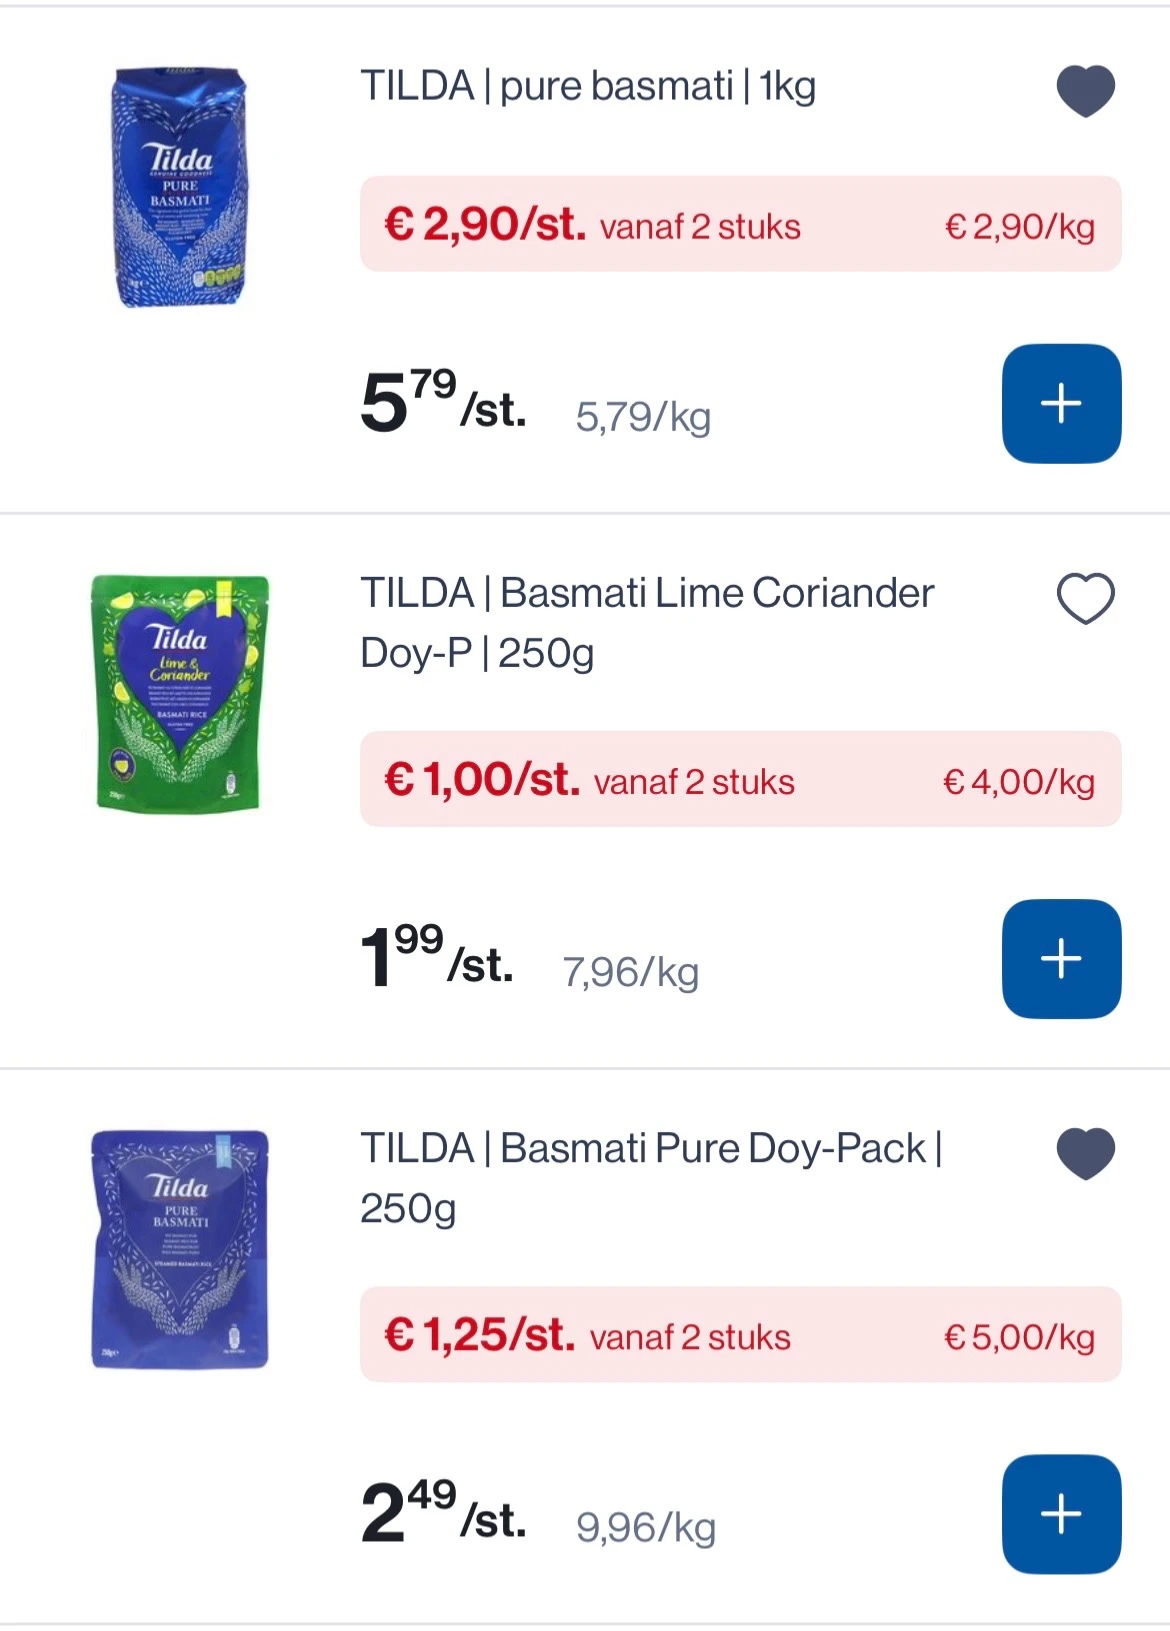Image resolution: width=1170 pixels, height=1631 pixels.
Task: Tap the 1,99/st. regular price
Action: point(437,959)
